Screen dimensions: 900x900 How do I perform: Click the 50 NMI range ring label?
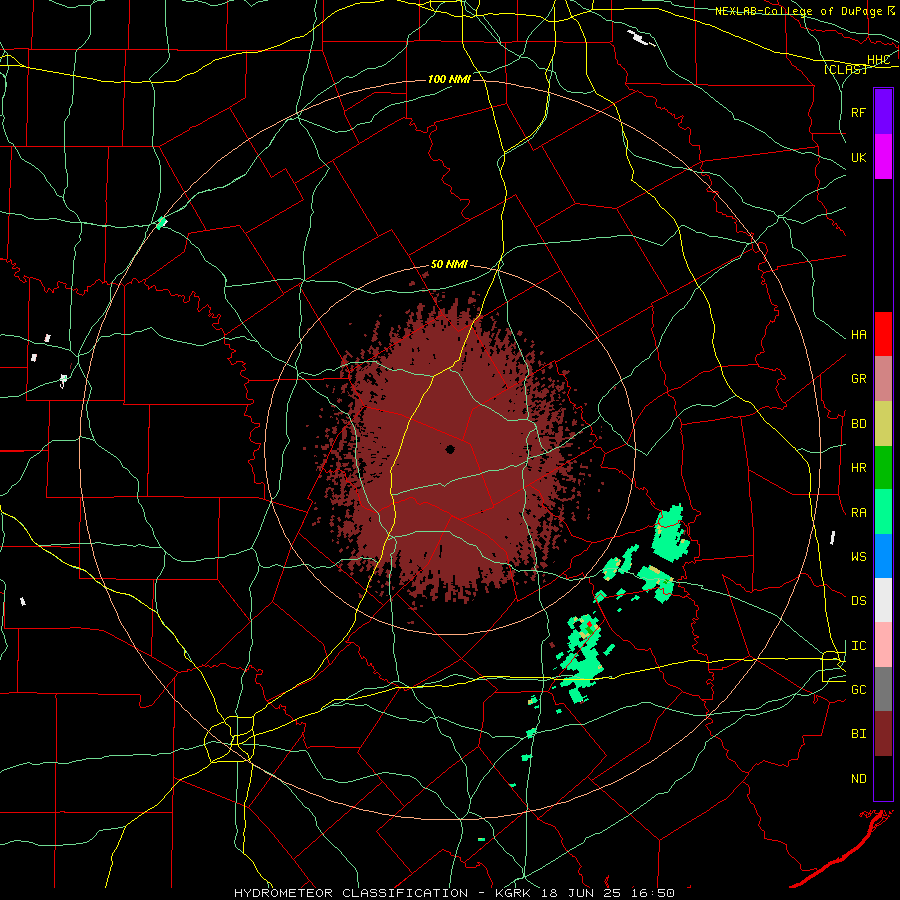tap(449, 264)
